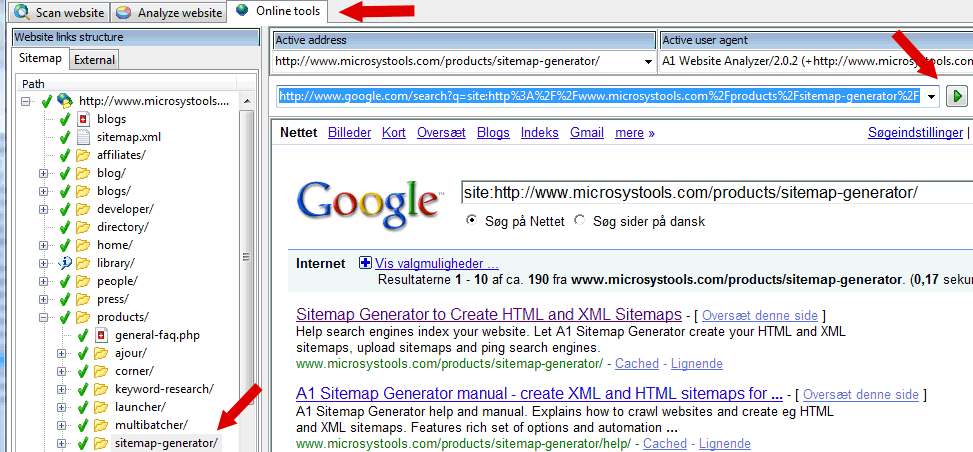This screenshot has height=452, width=973.
Task: Expand the press/ folder node
Action: click(x=43, y=299)
